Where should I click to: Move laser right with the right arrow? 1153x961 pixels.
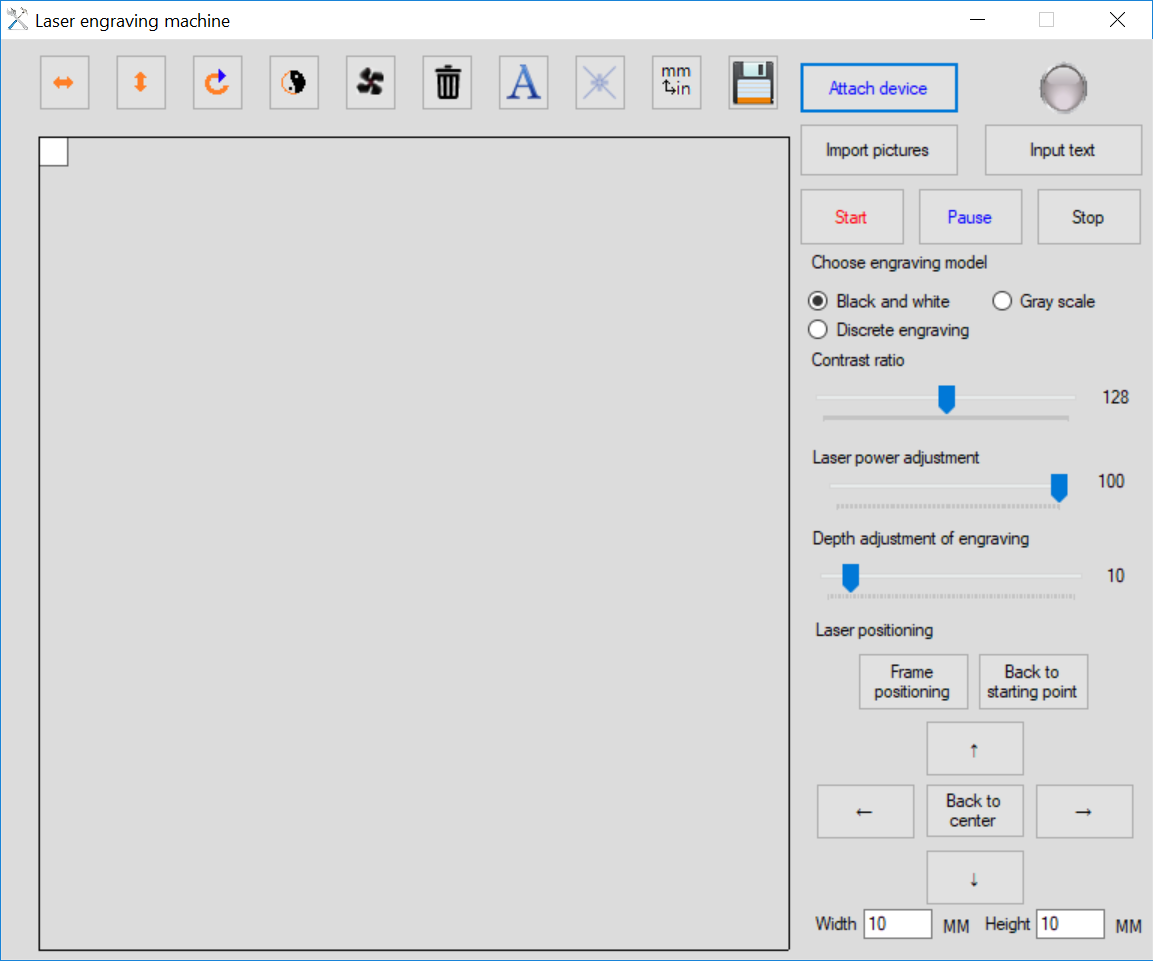[1085, 812]
